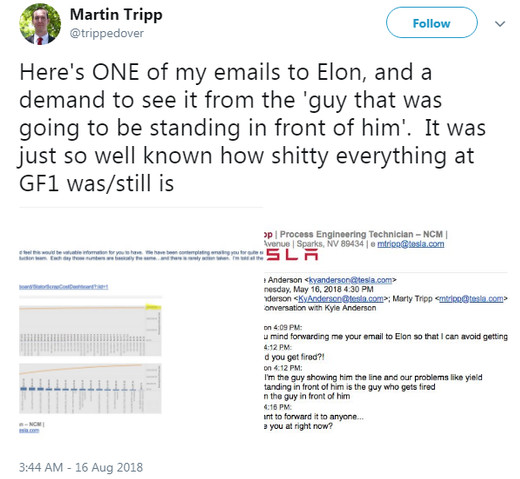The height and width of the screenshot is (479, 520).
Task: Click KyAnderson@tesla.com in the recipients line
Action: (341, 299)
